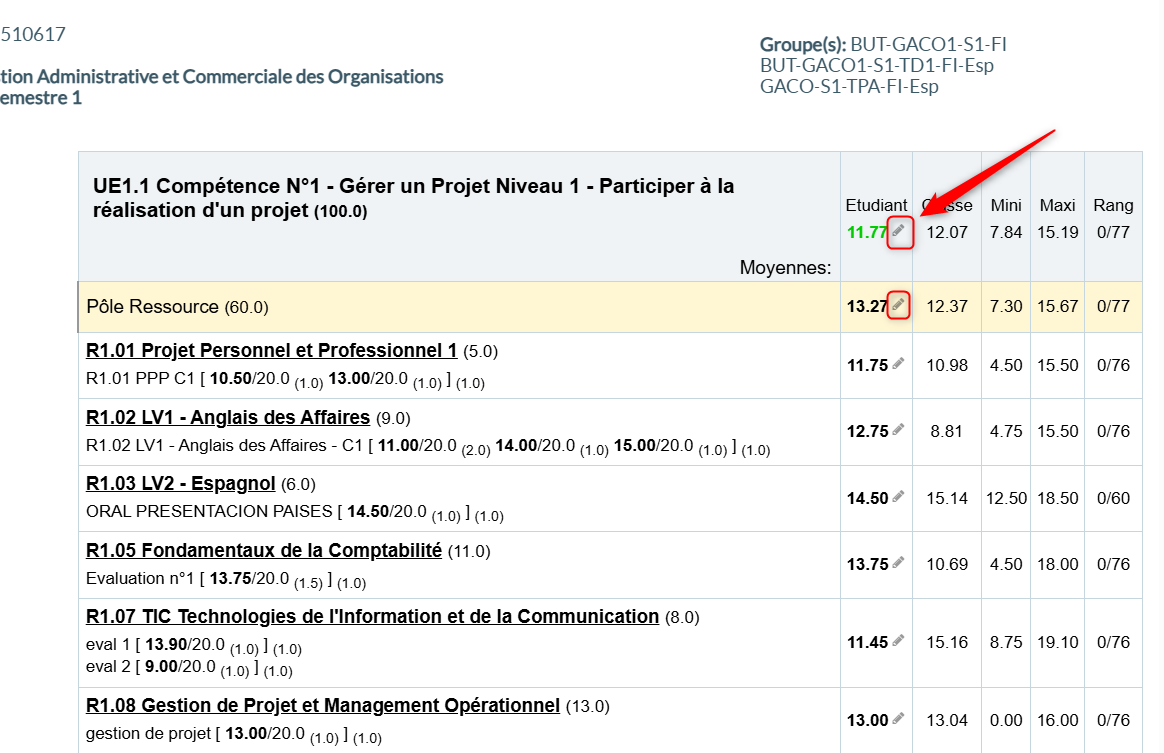Screen dimensions: 1164x753
Task: Click the BUT-GACO1-S1-TD1-FI-Esp group name
Action: pyautogui.click(x=877, y=65)
